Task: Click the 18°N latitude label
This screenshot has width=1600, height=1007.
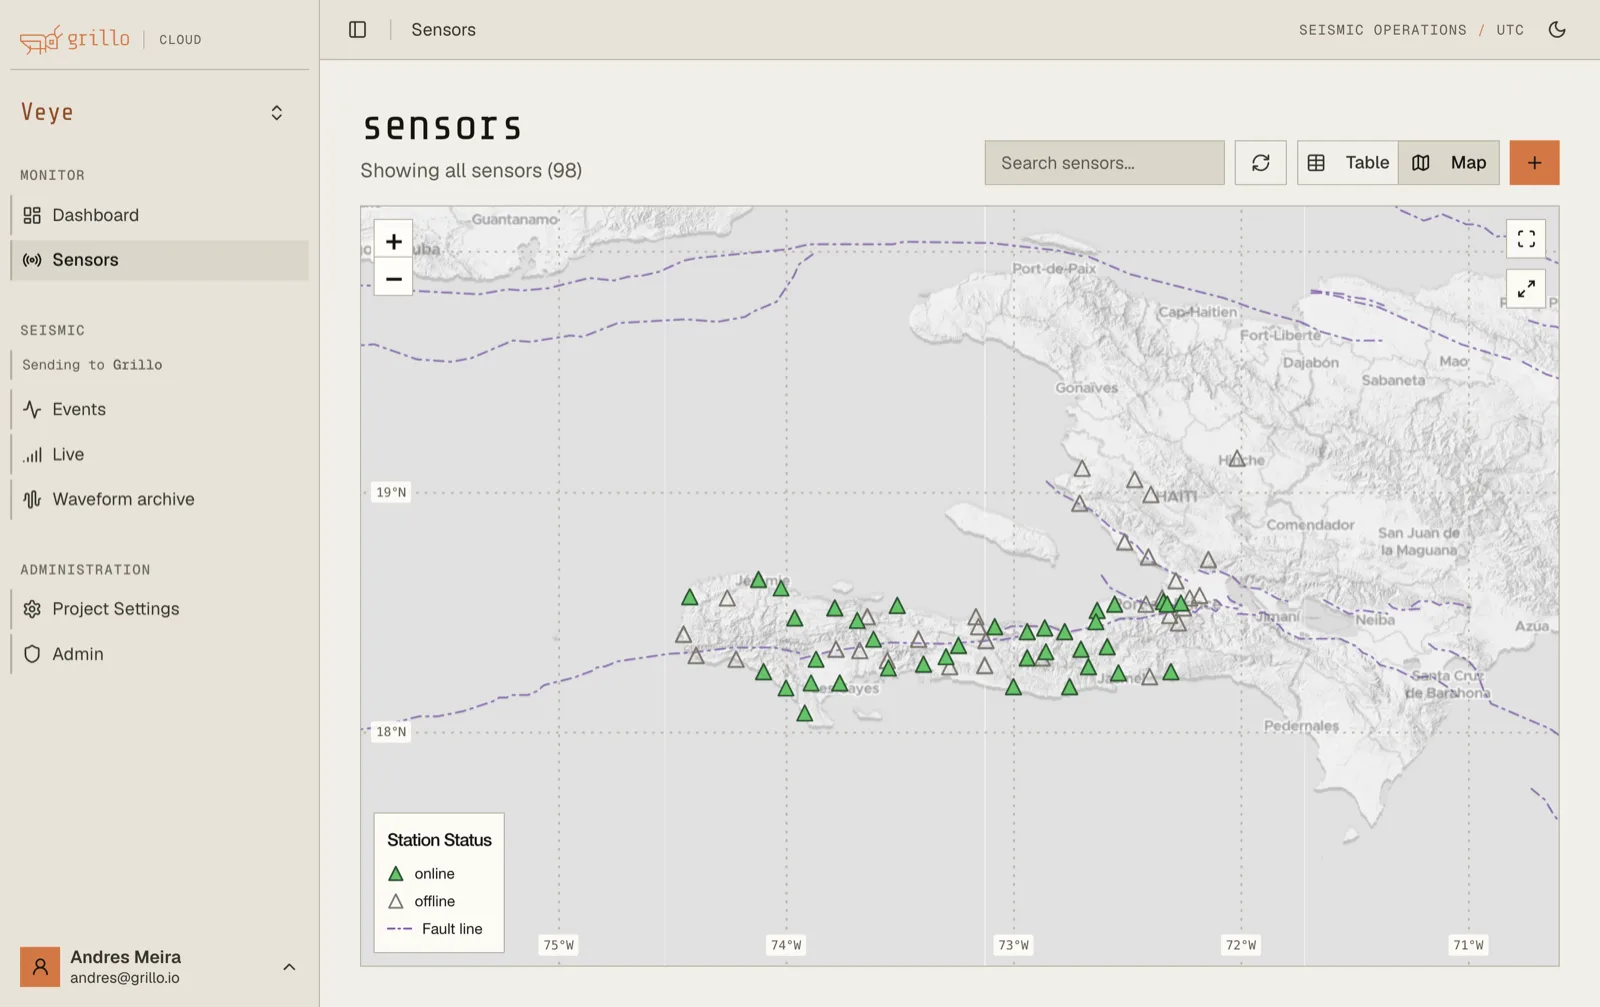Action: click(x=391, y=732)
